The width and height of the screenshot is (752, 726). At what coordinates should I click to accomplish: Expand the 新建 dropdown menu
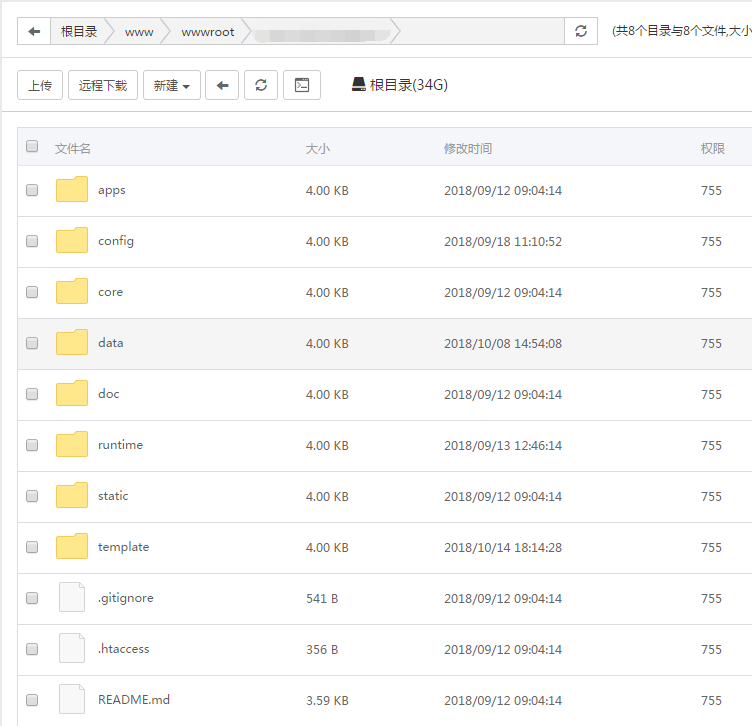pyautogui.click(x=172, y=85)
